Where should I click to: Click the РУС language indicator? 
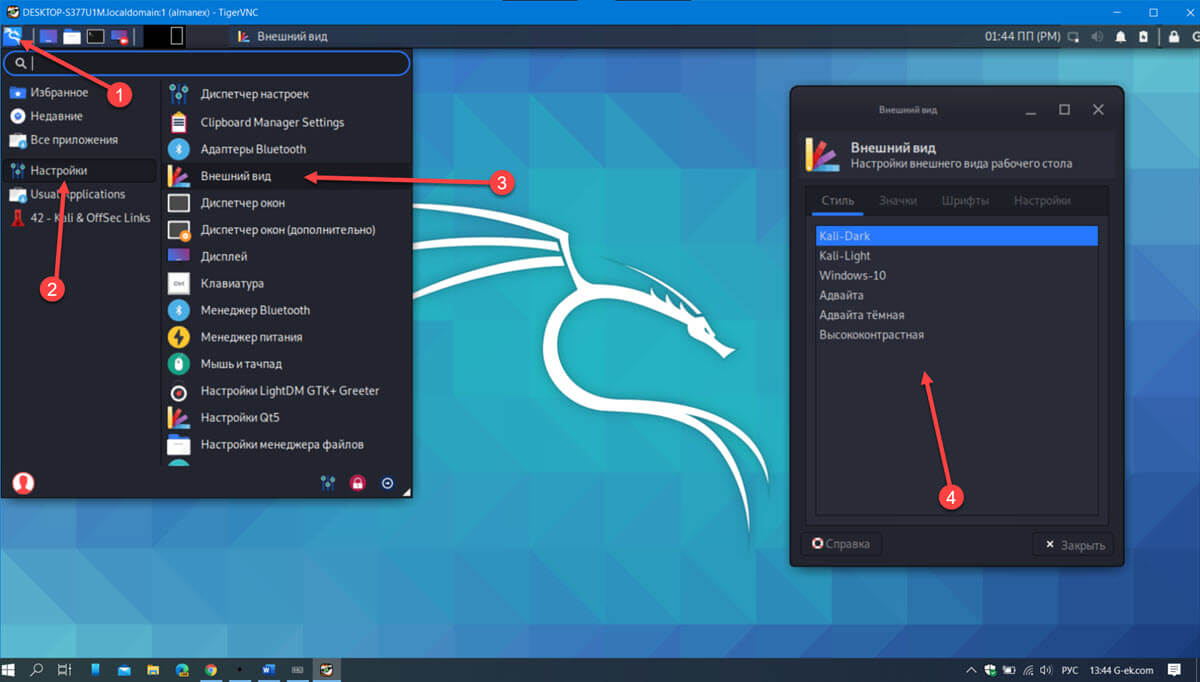click(x=1069, y=670)
